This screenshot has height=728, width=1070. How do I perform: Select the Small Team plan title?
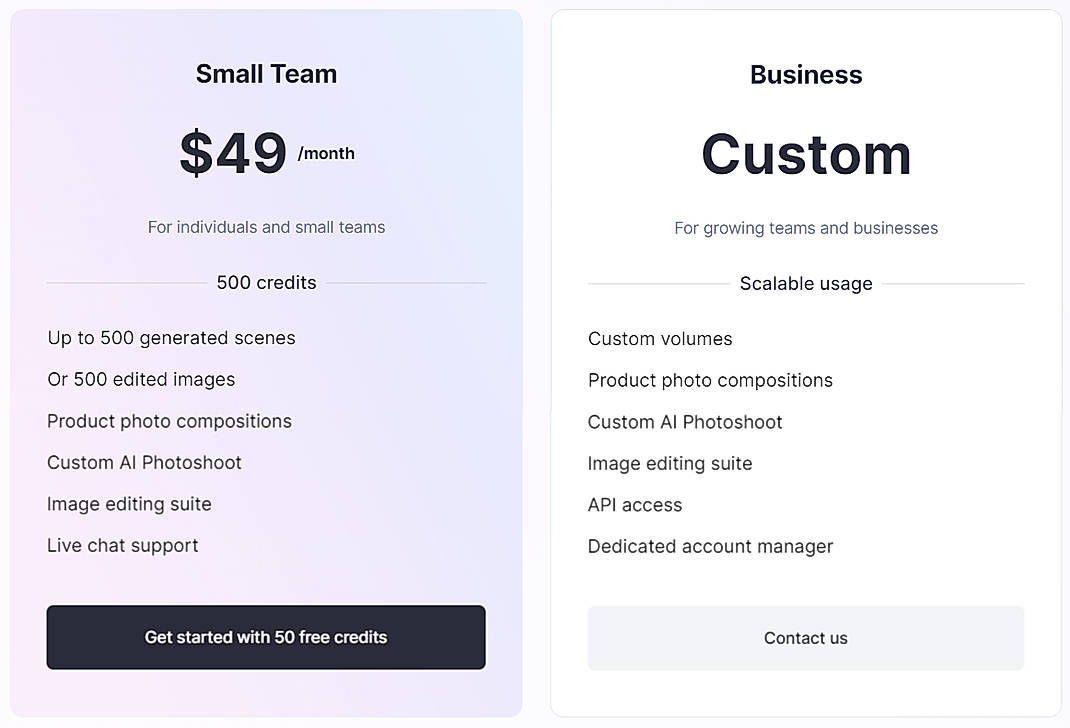coord(266,73)
